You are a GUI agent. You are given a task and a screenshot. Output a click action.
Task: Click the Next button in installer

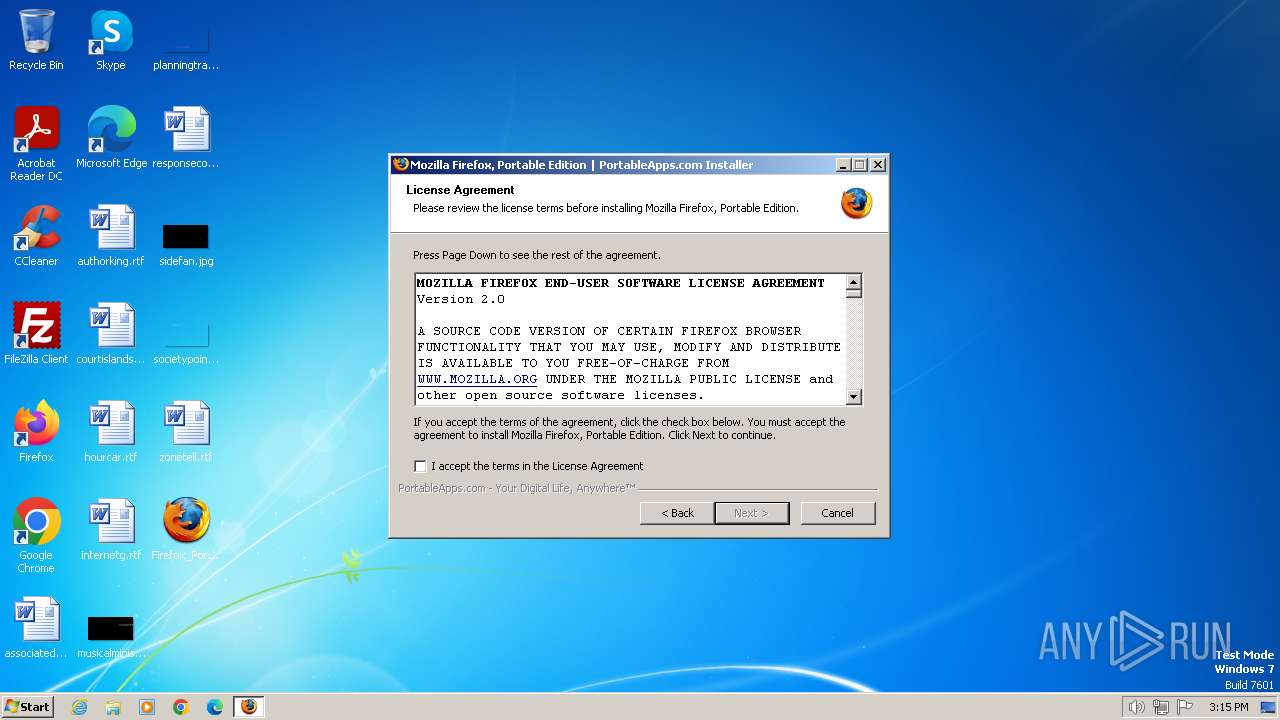pyautogui.click(x=752, y=513)
